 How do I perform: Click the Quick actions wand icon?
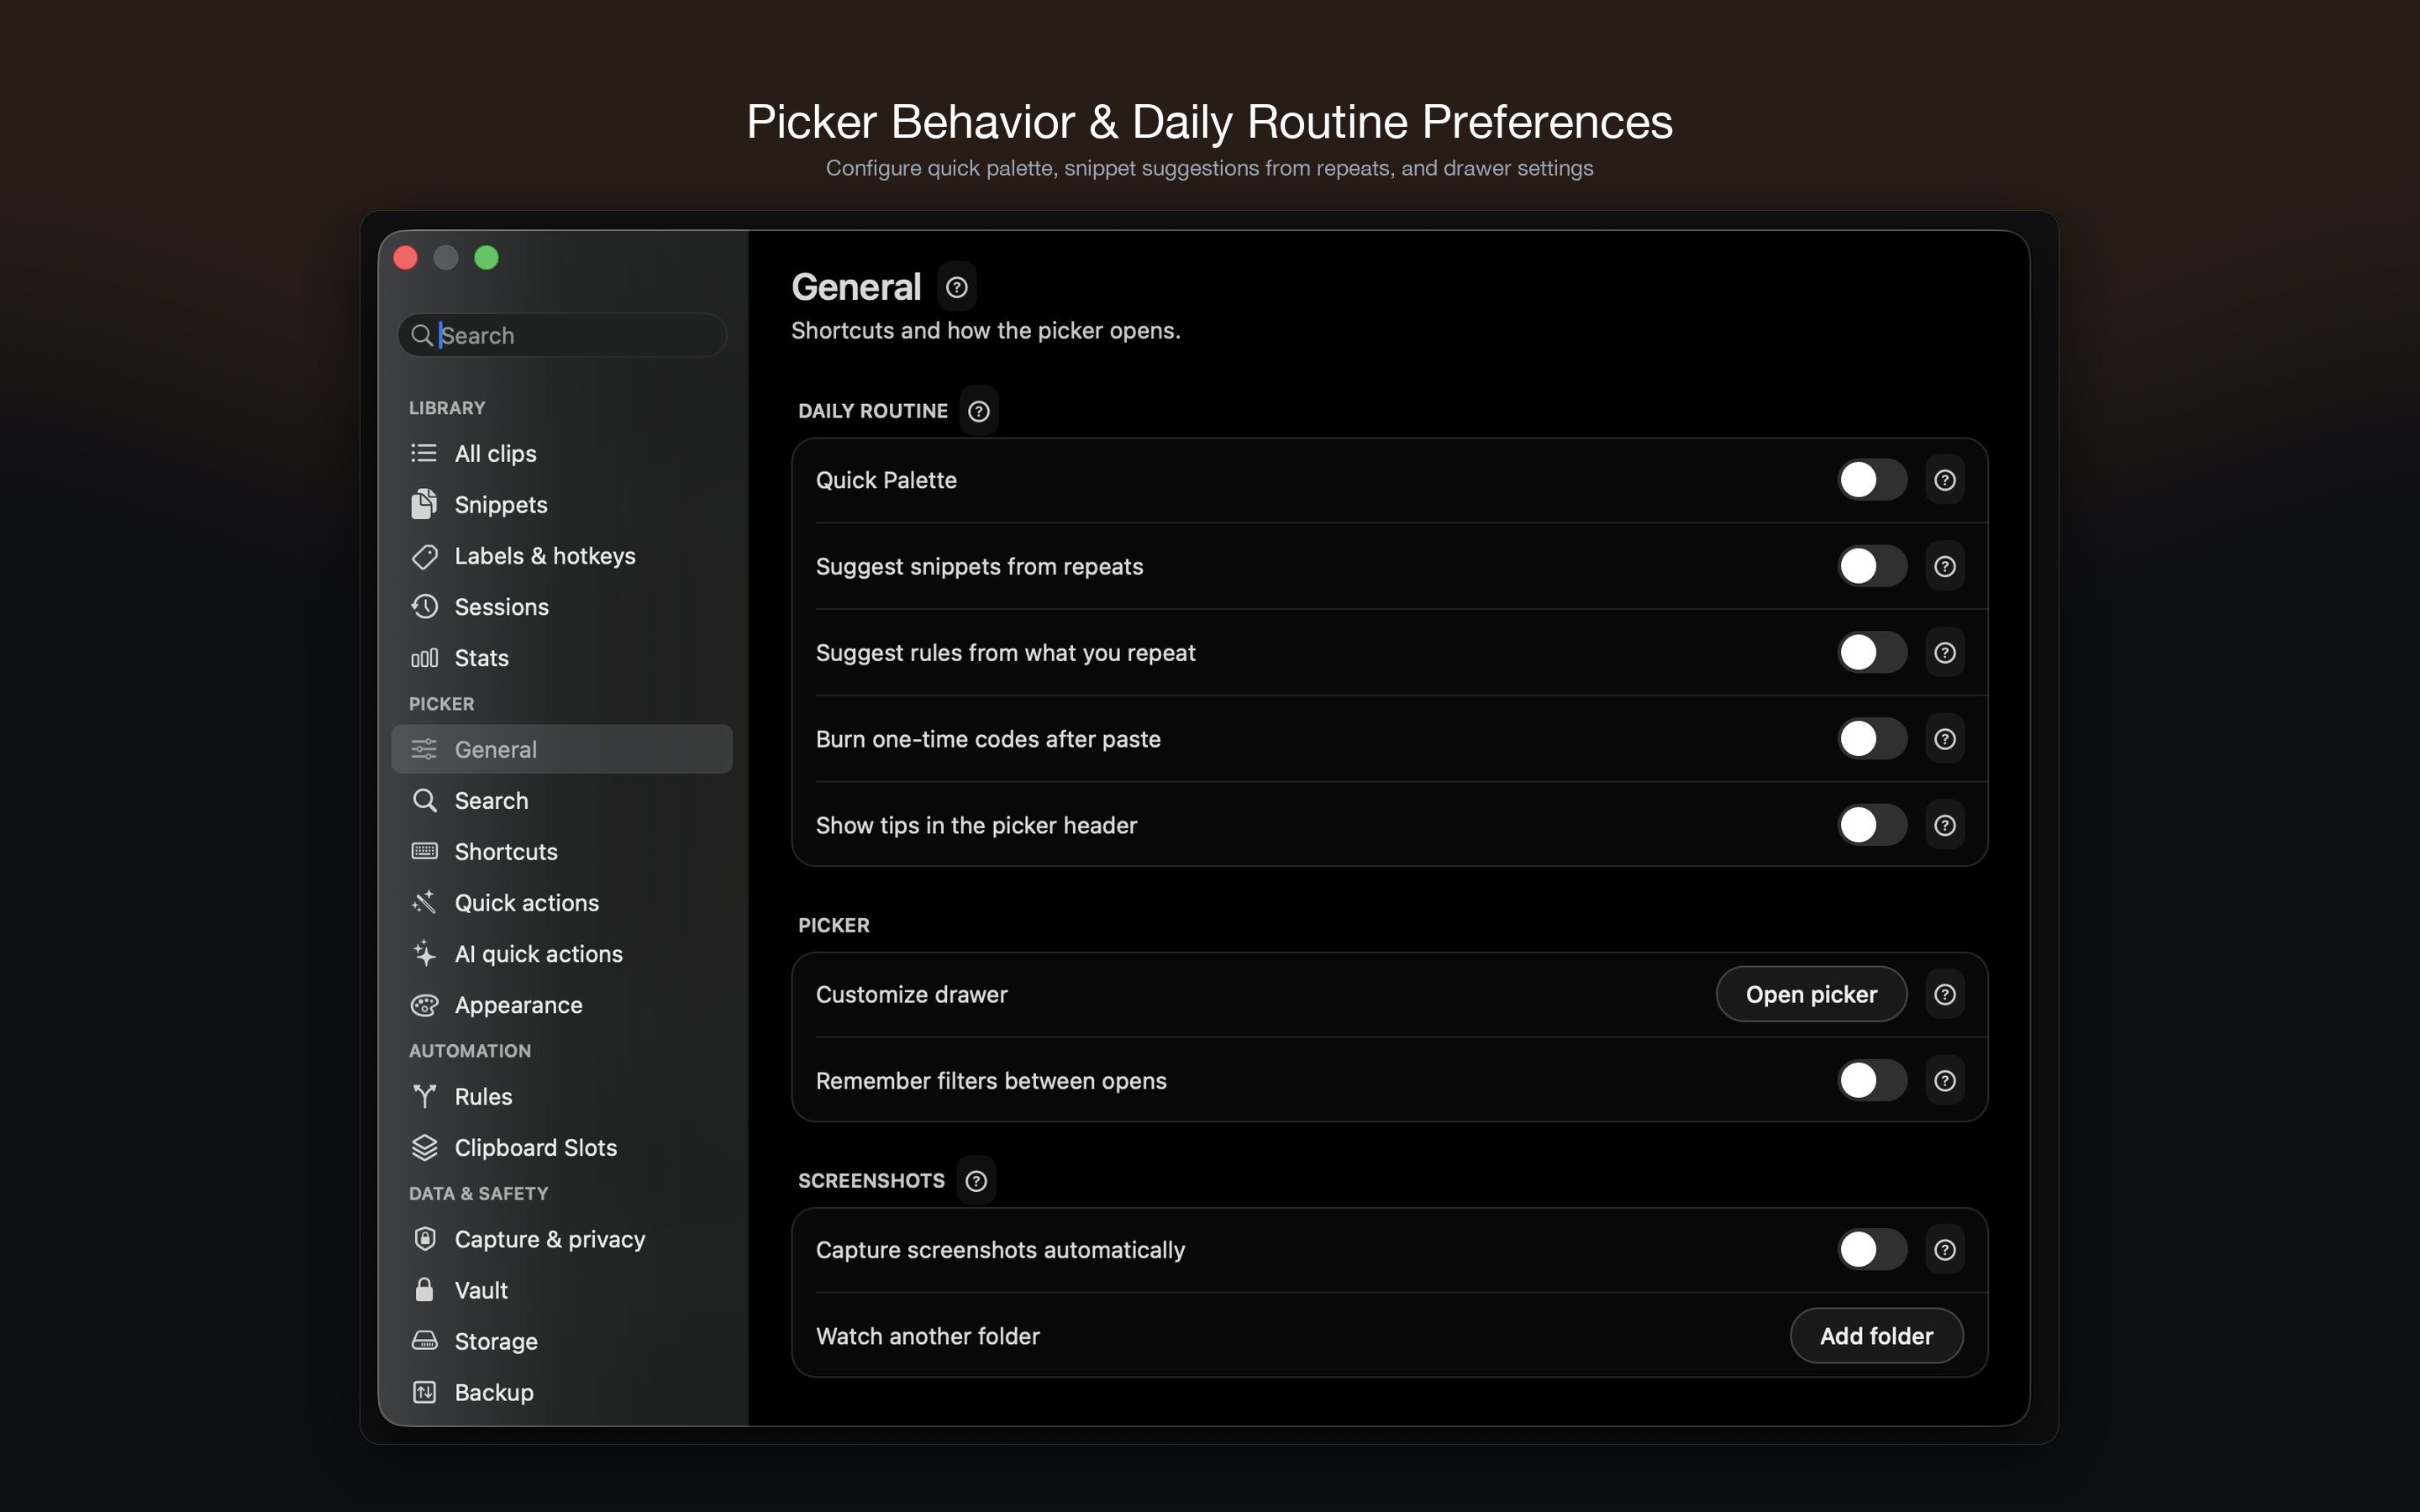(x=424, y=902)
